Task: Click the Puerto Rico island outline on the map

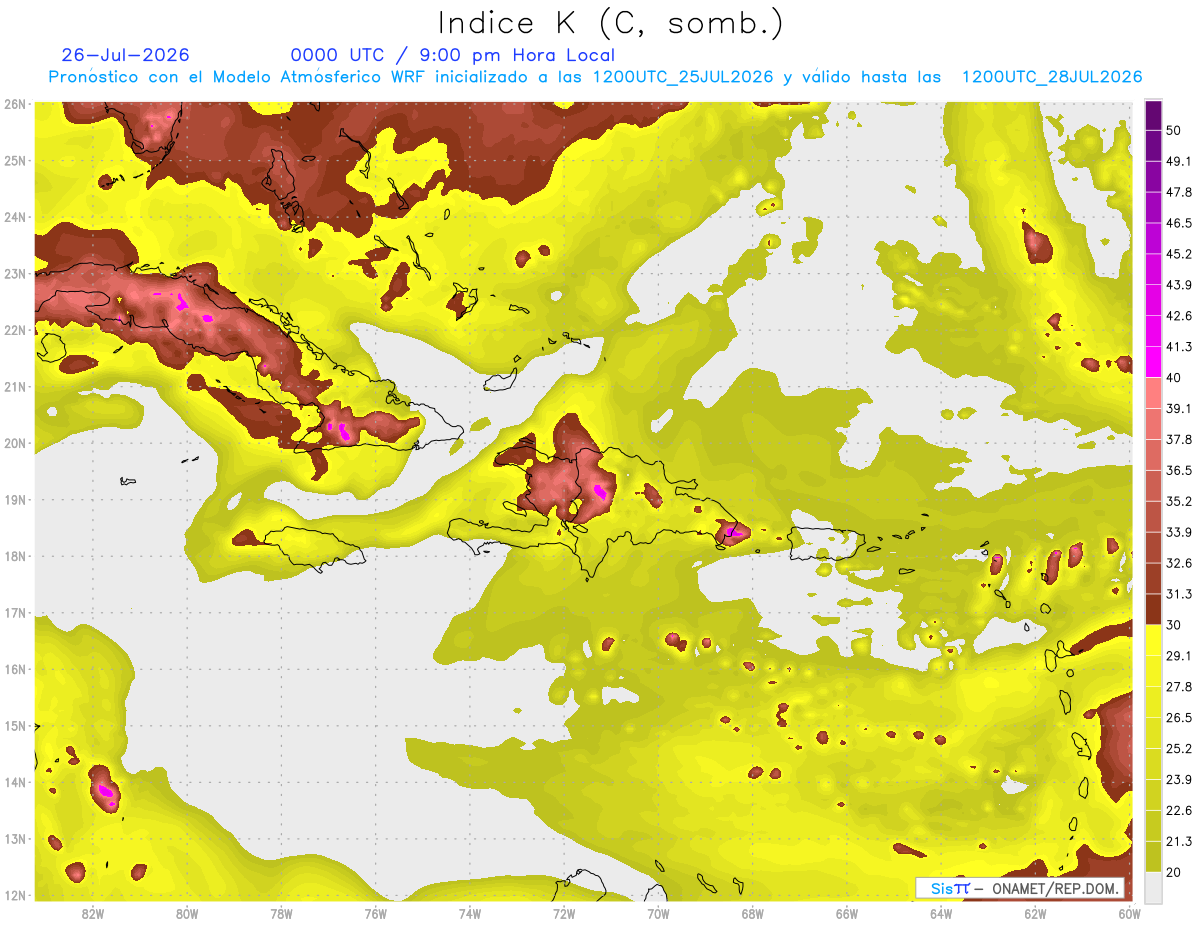Action: 825,545
